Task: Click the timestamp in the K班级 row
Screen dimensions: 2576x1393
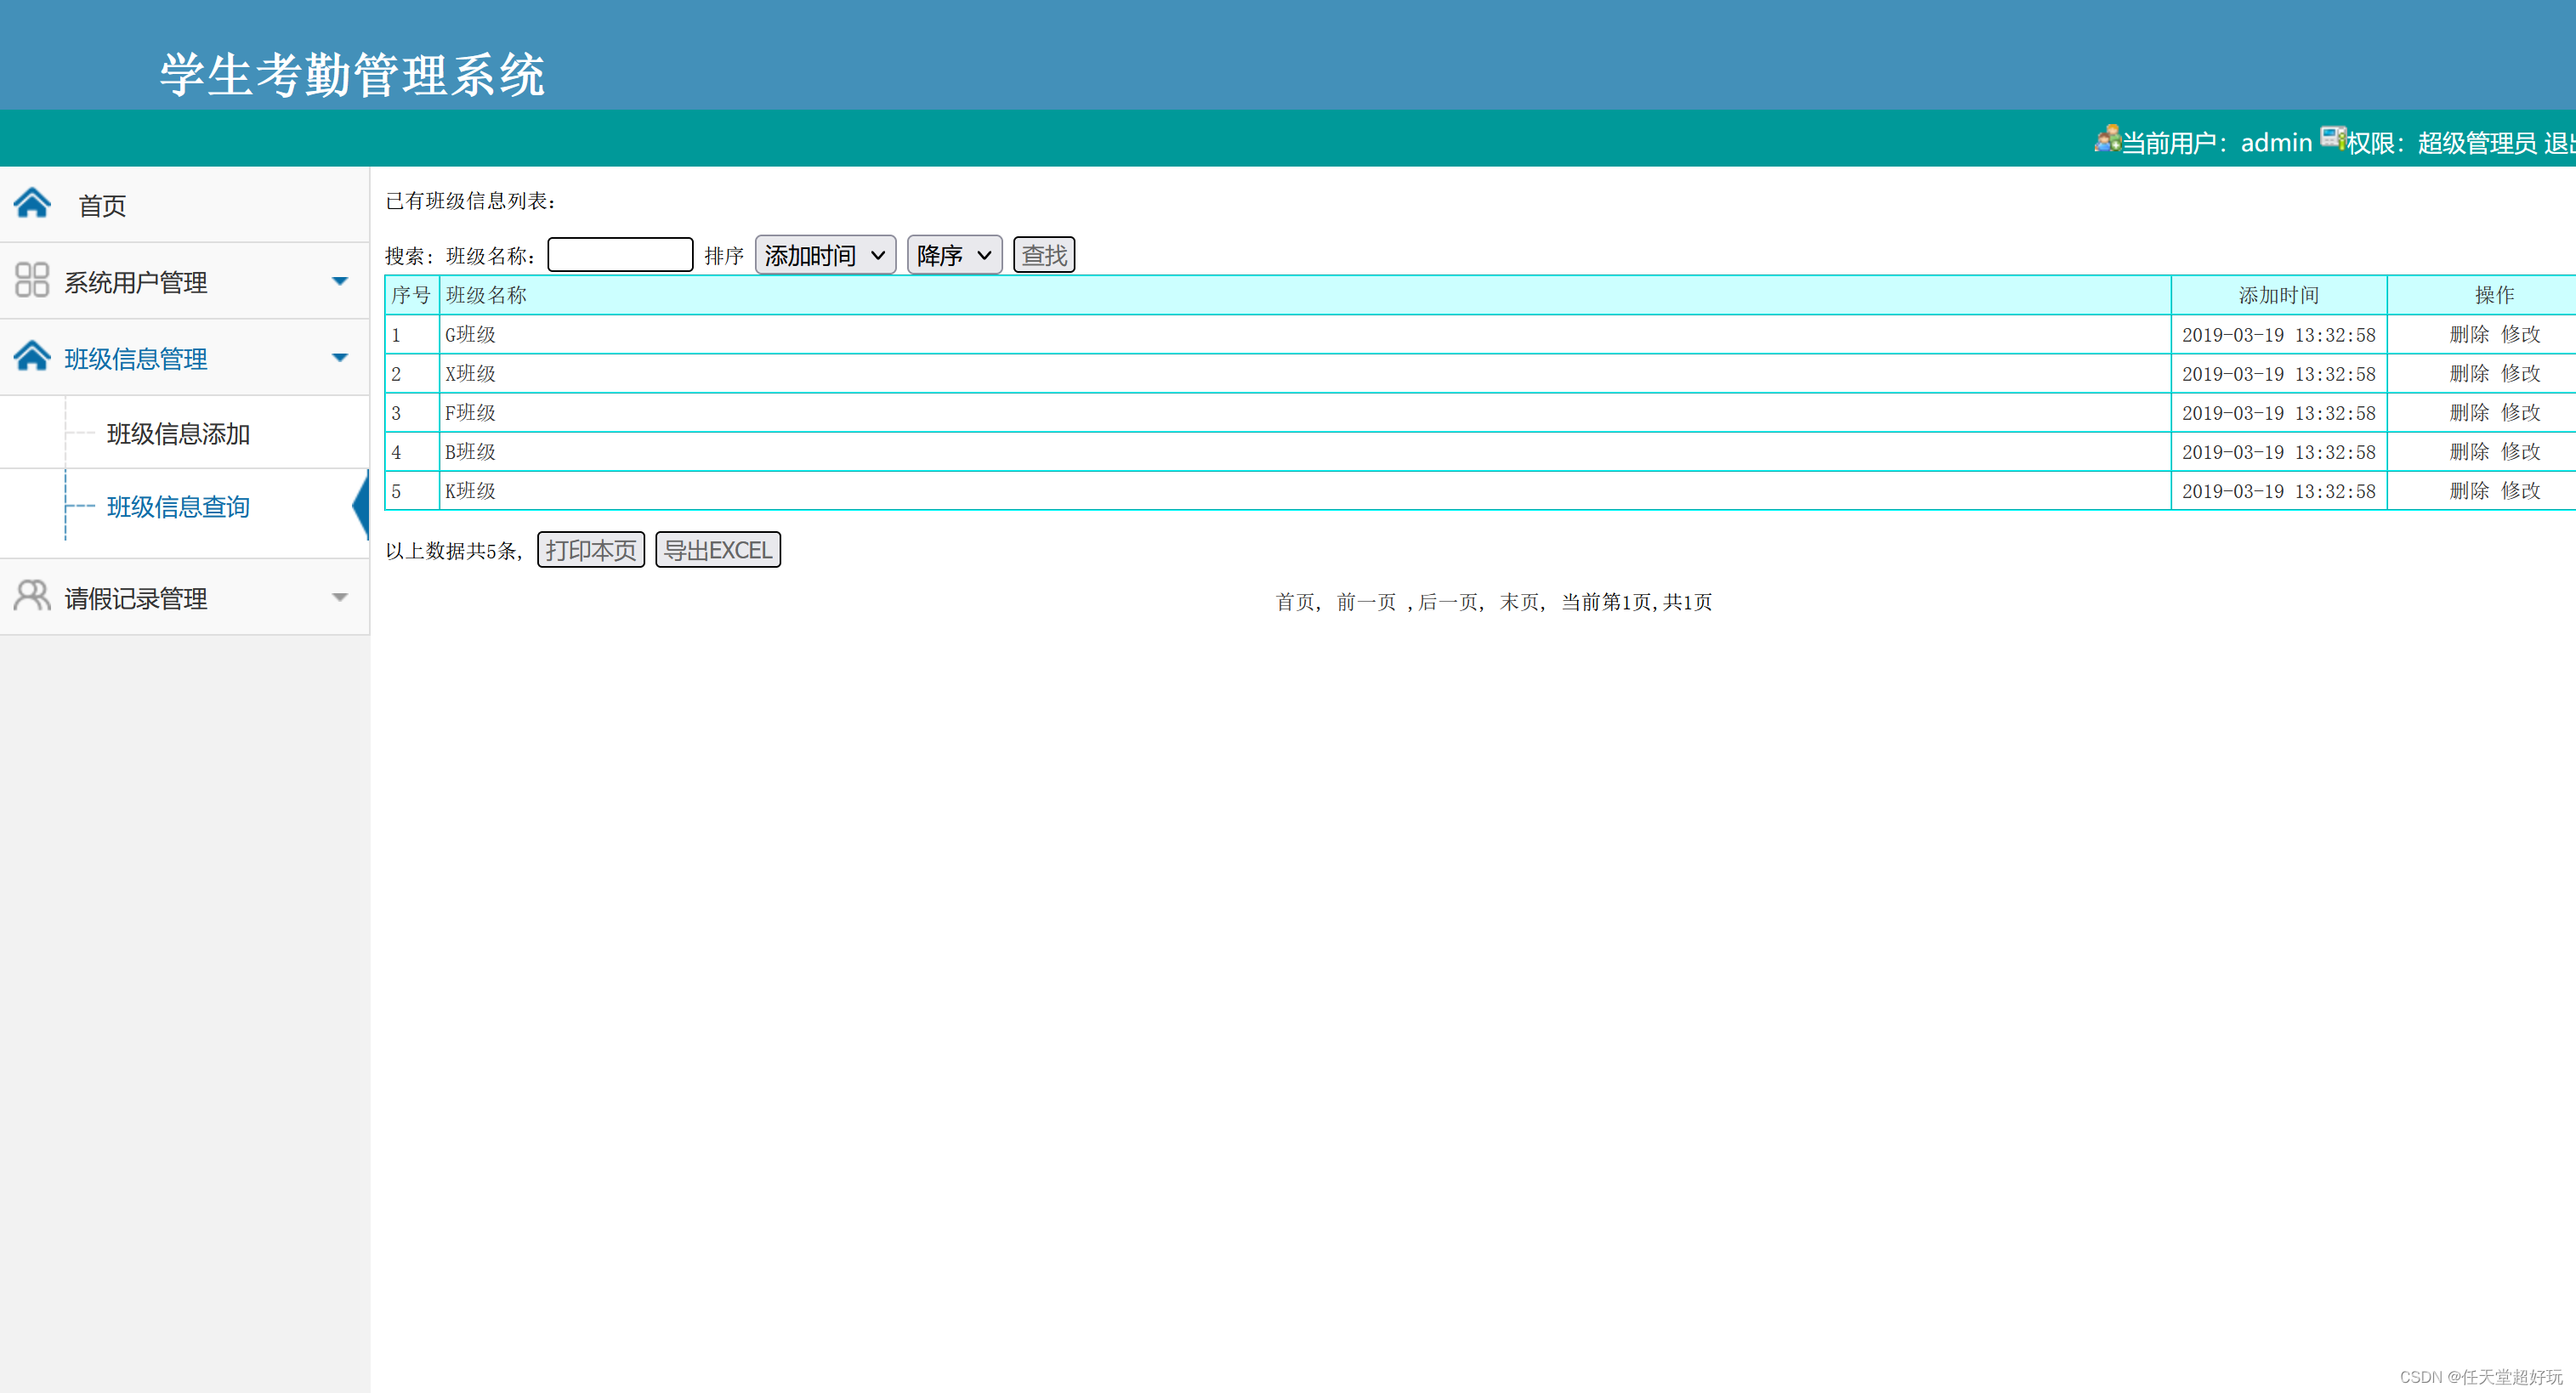Action: 2279,491
